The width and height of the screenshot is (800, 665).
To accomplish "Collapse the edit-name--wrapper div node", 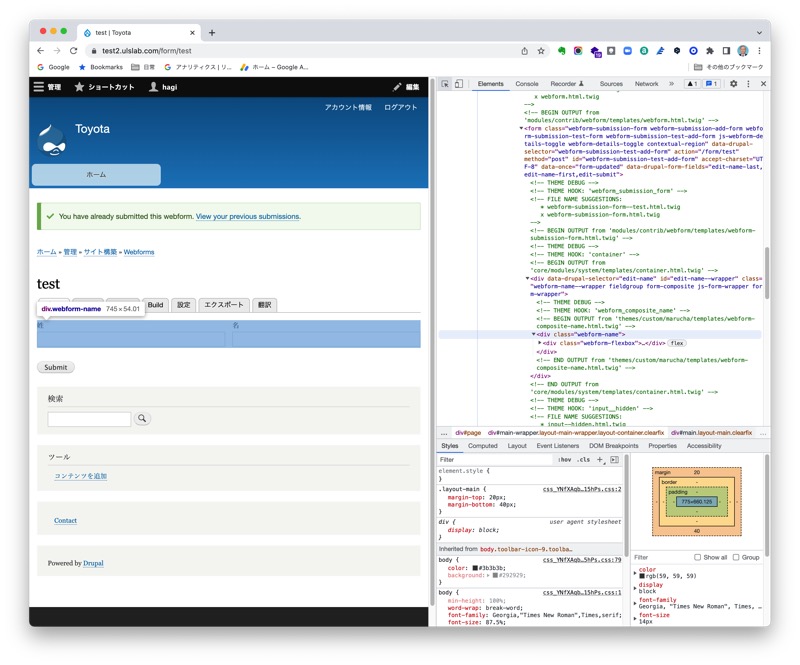I will 528,279.
